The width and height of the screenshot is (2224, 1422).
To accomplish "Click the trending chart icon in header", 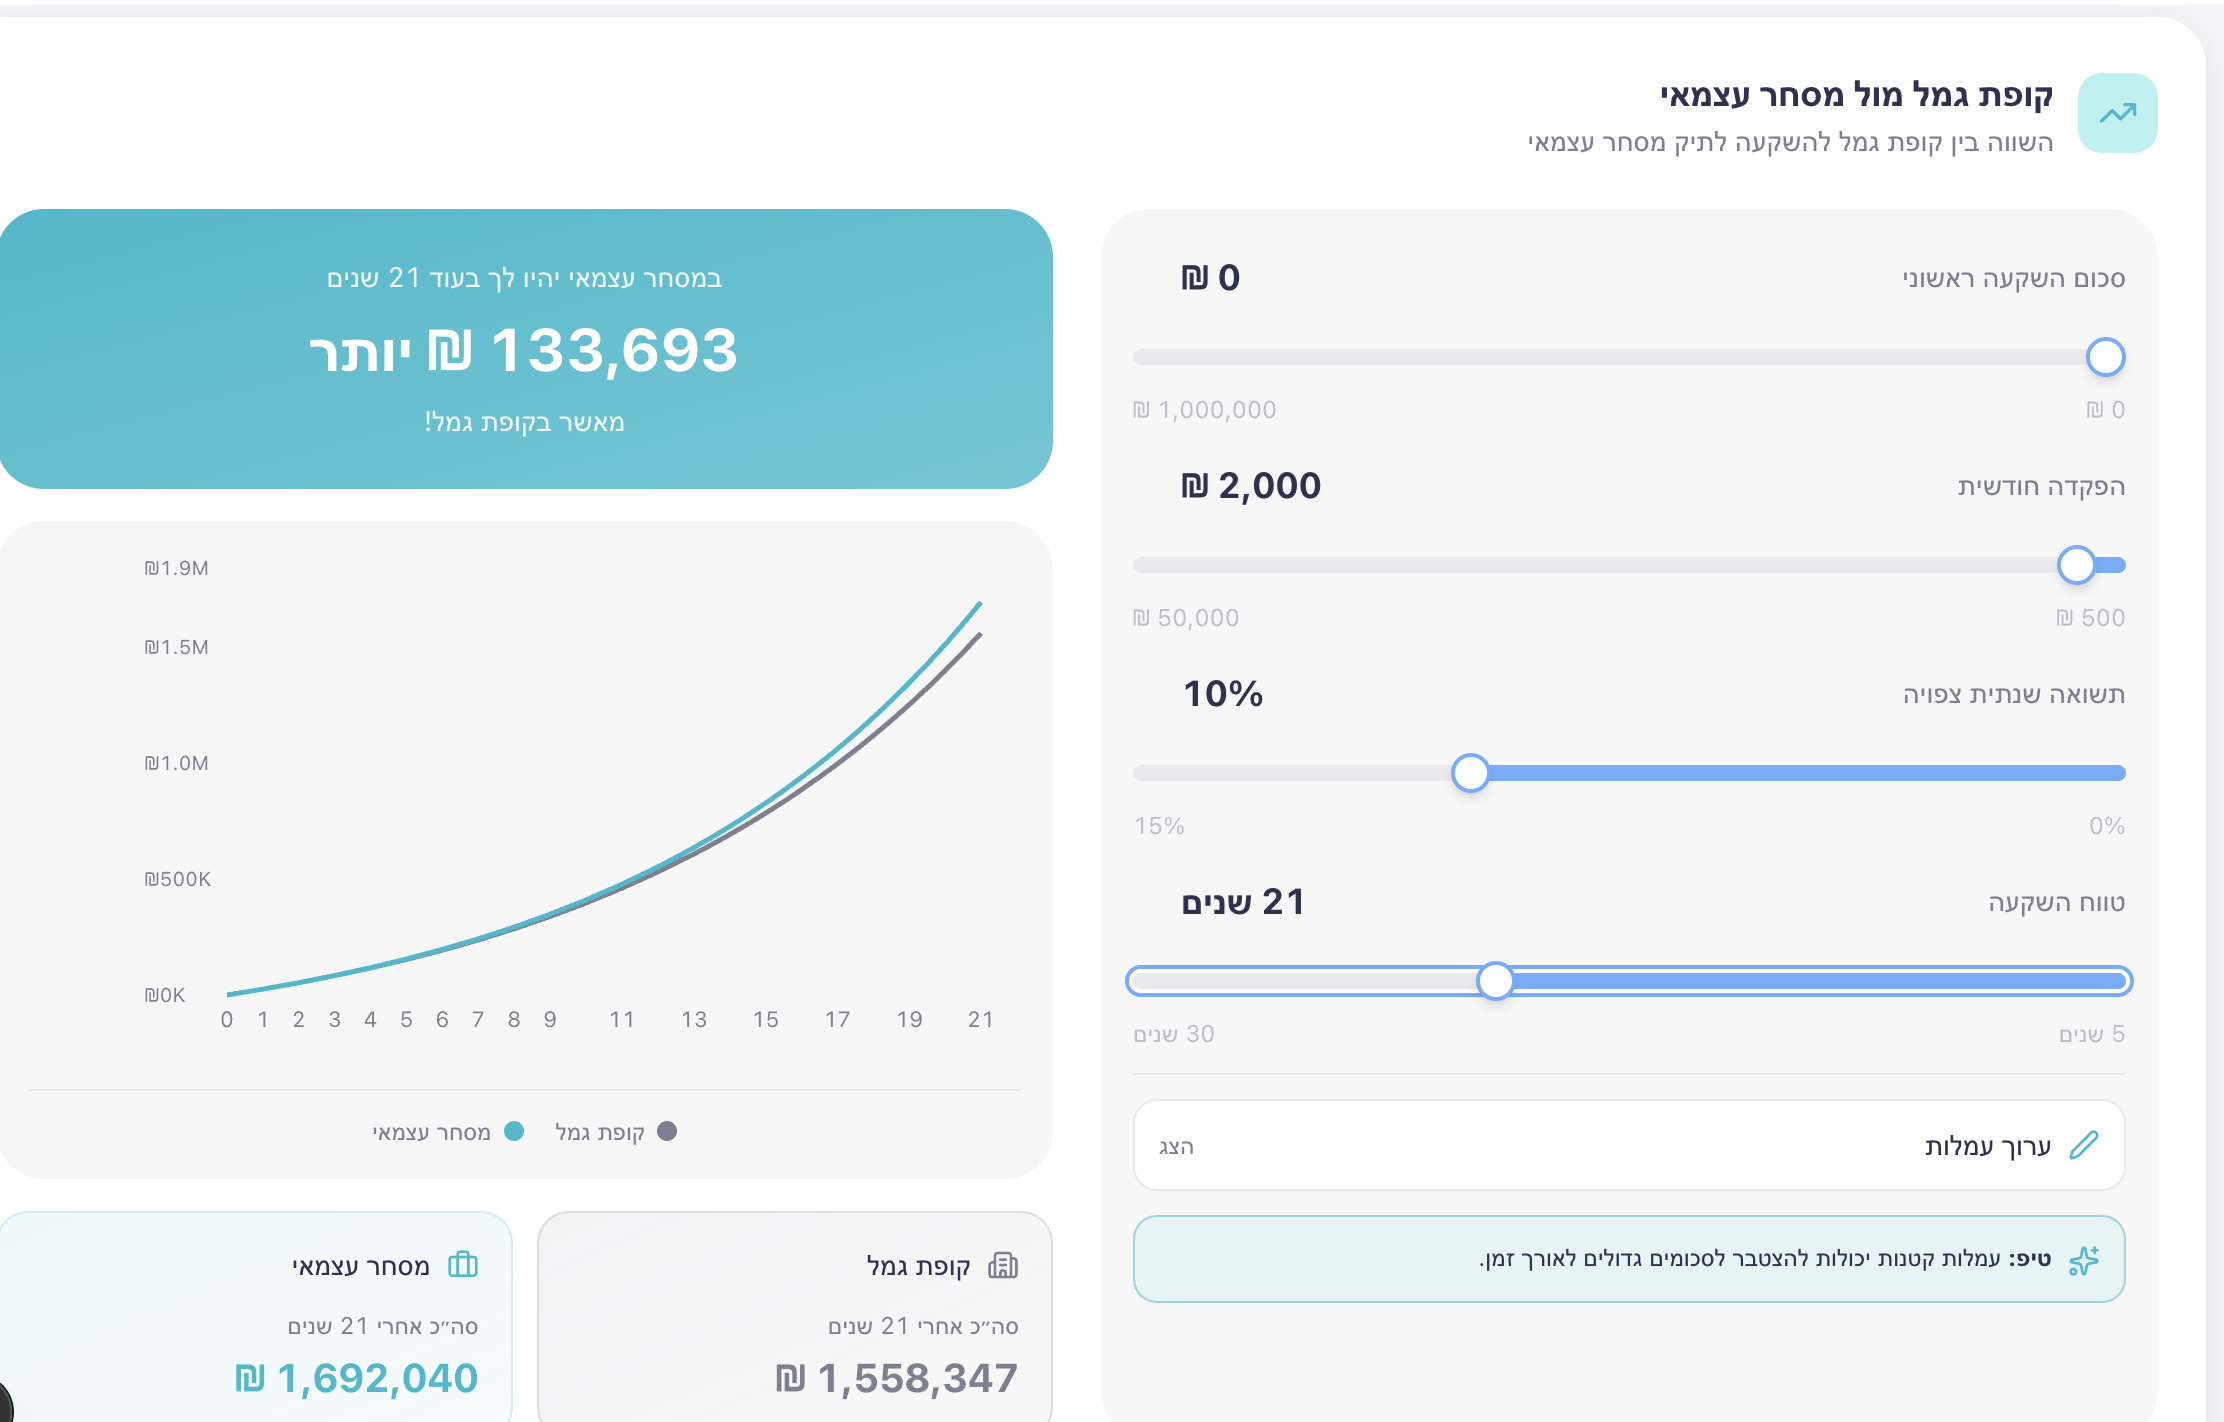I will 2117,113.
